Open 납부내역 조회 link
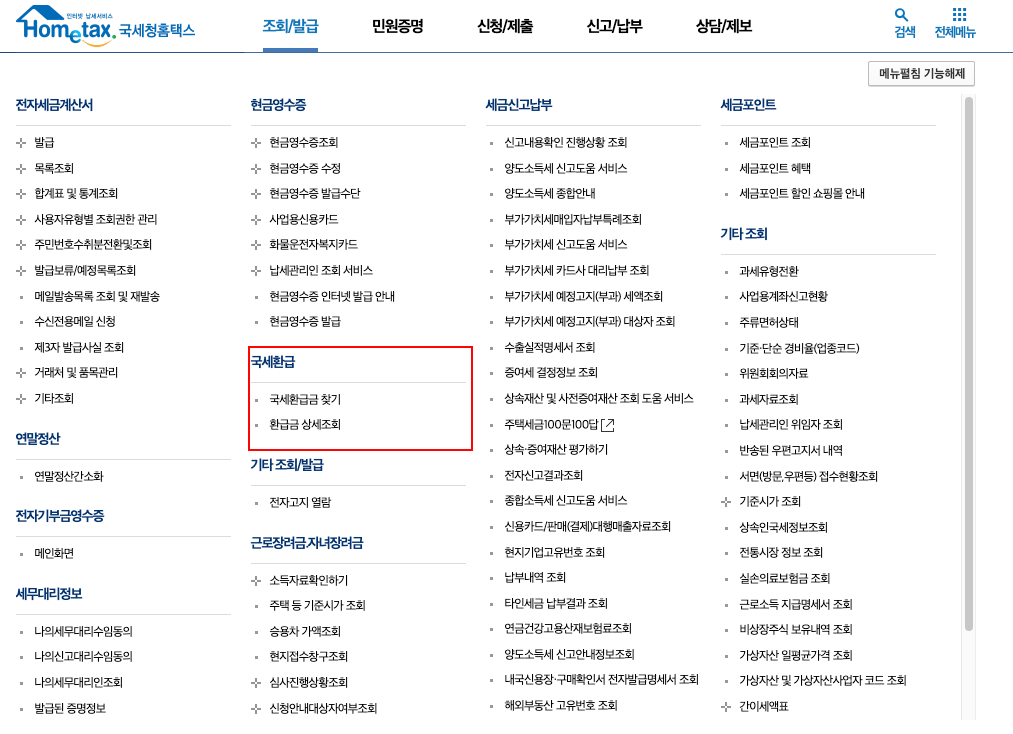Image resolution: width=1013 pixels, height=734 pixels. tap(535, 578)
